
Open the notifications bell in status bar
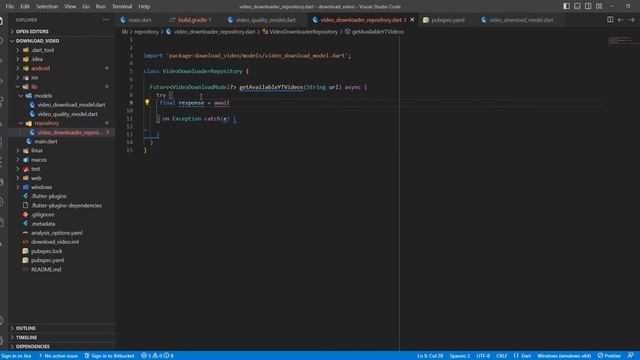pyautogui.click(x=631, y=356)
